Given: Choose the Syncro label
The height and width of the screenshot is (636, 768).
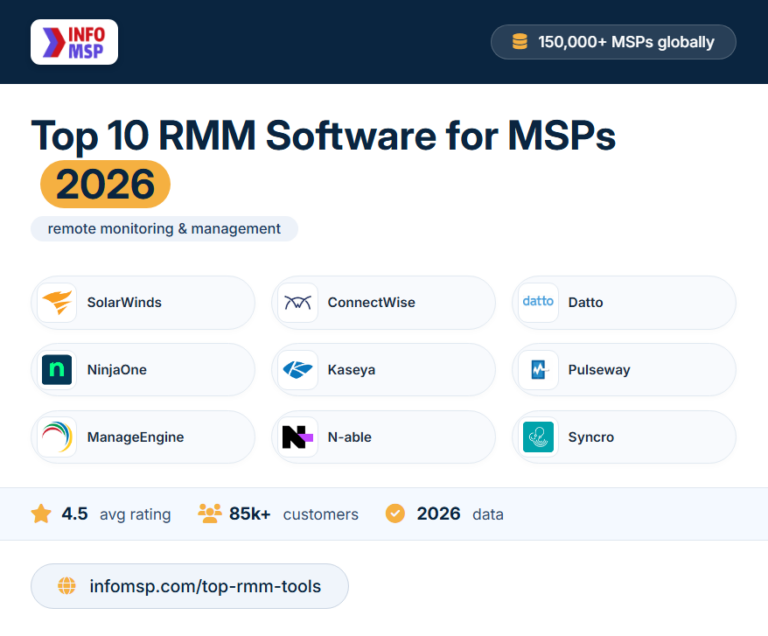Looking at the screenshot, I should click(591, 437).
